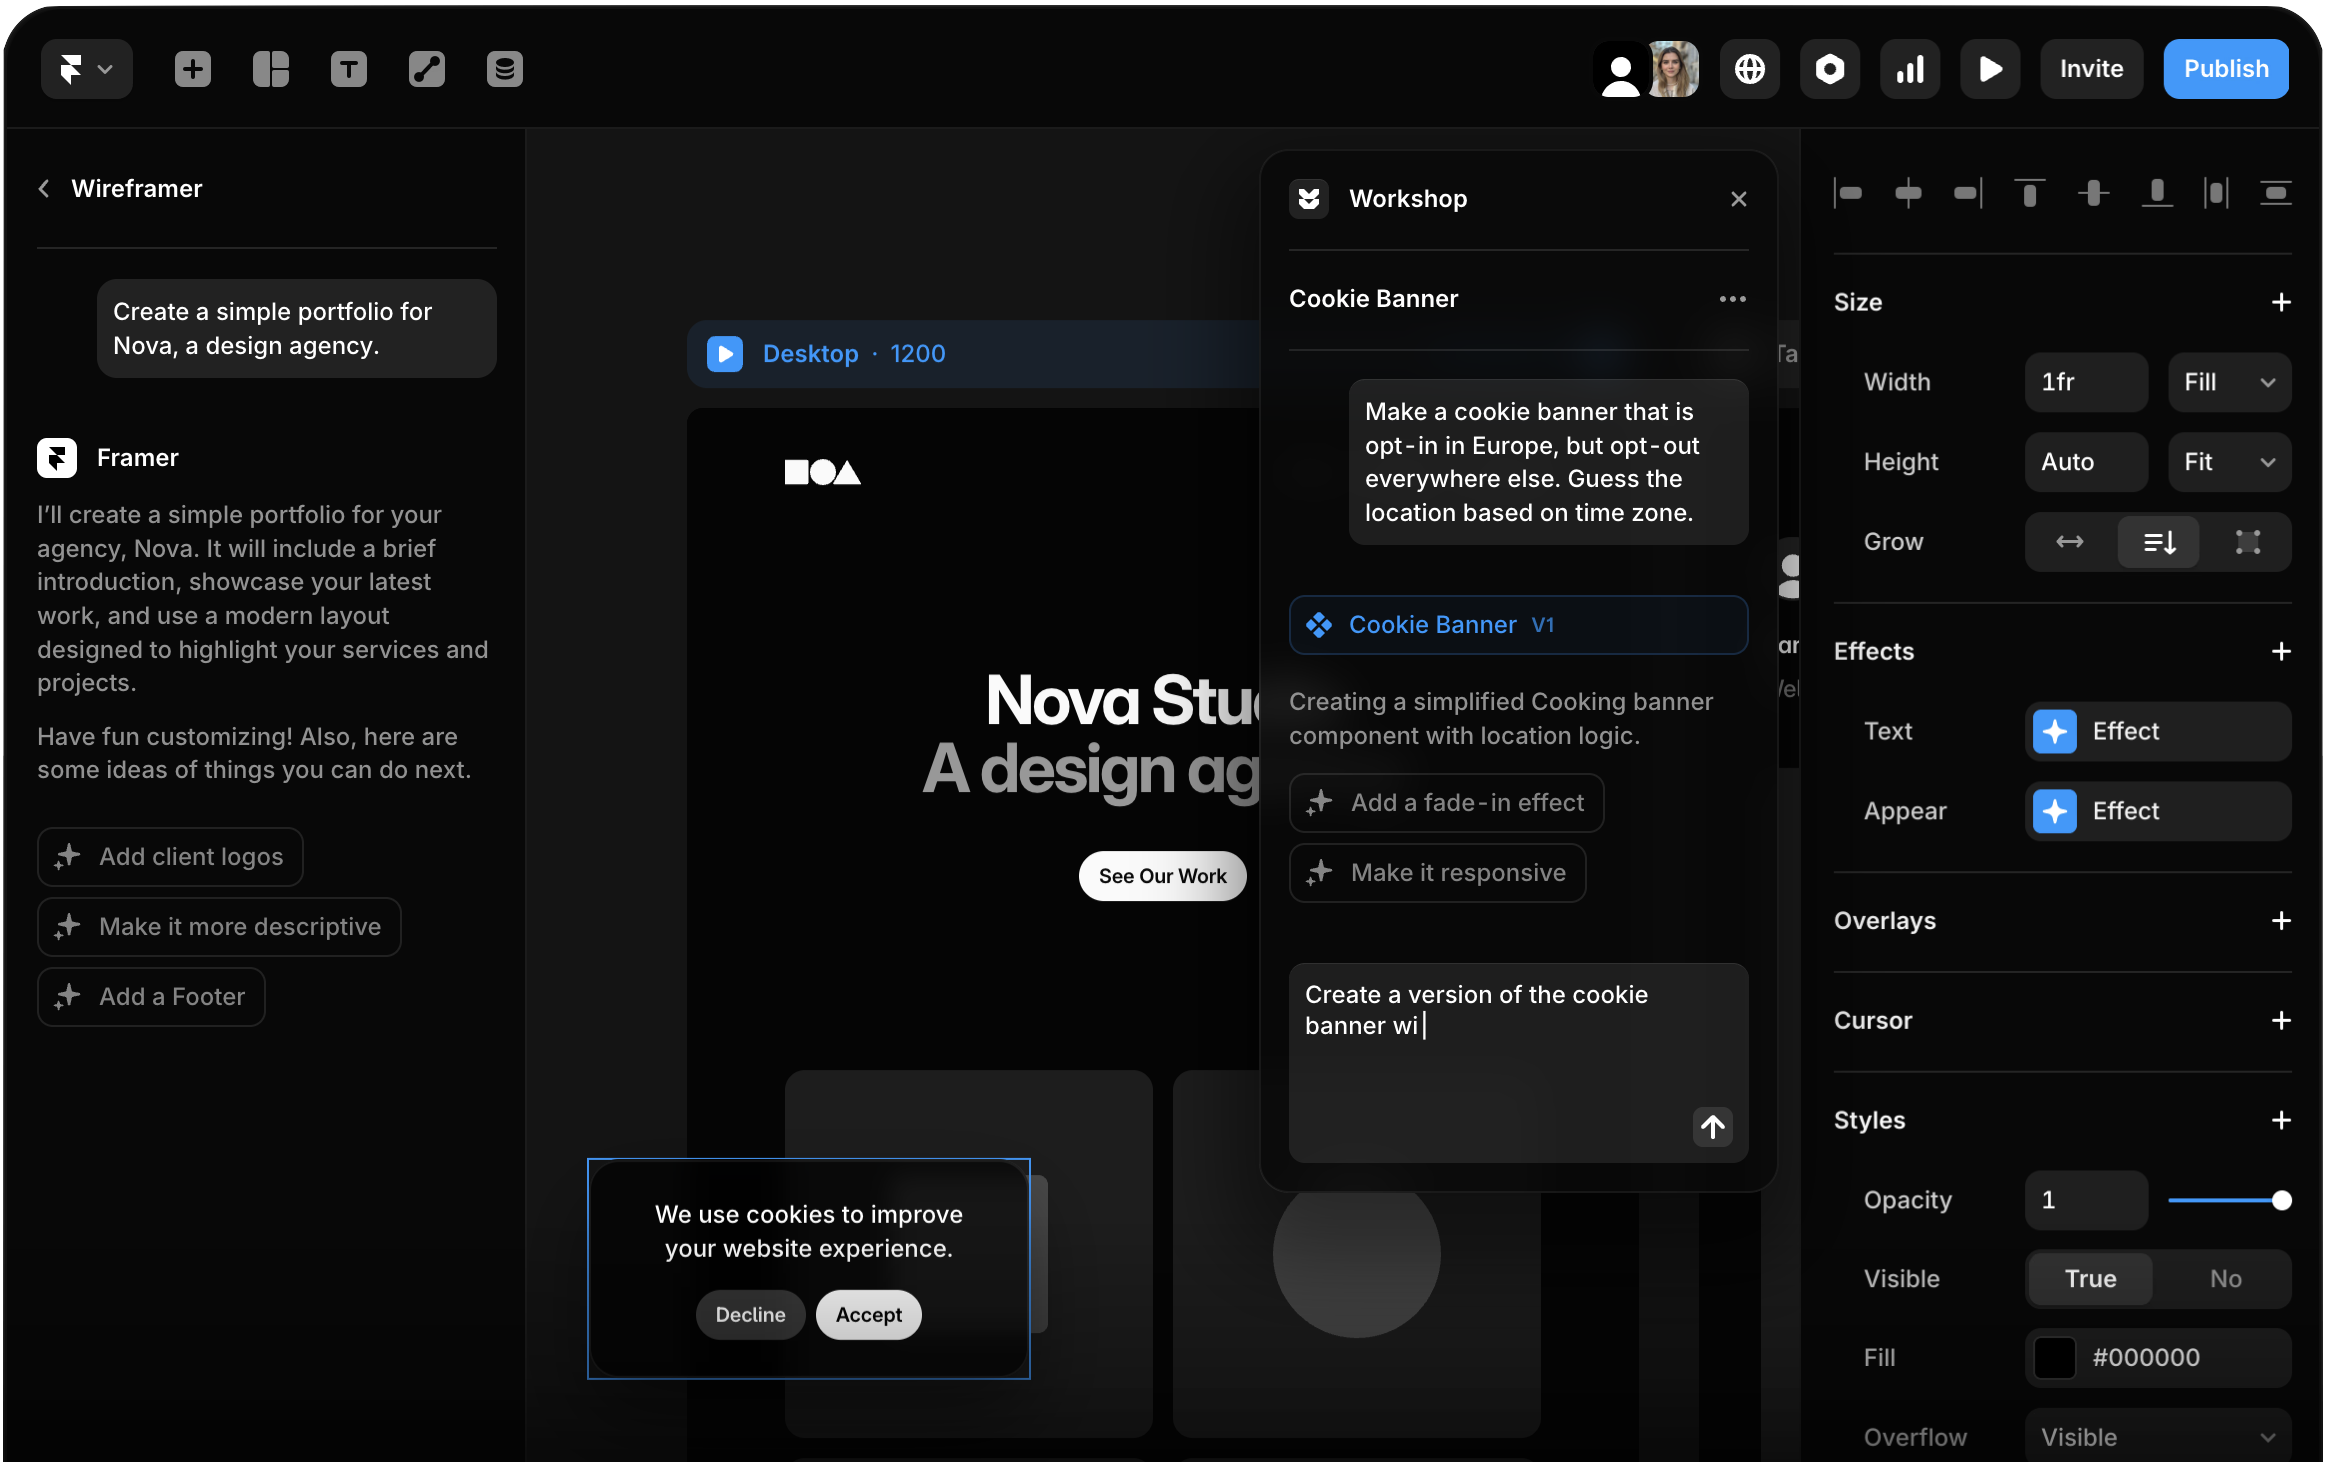Screen dimensions: 2325x1462
Task: Click the Preview play button
Action: click(x=1989, y=69)
